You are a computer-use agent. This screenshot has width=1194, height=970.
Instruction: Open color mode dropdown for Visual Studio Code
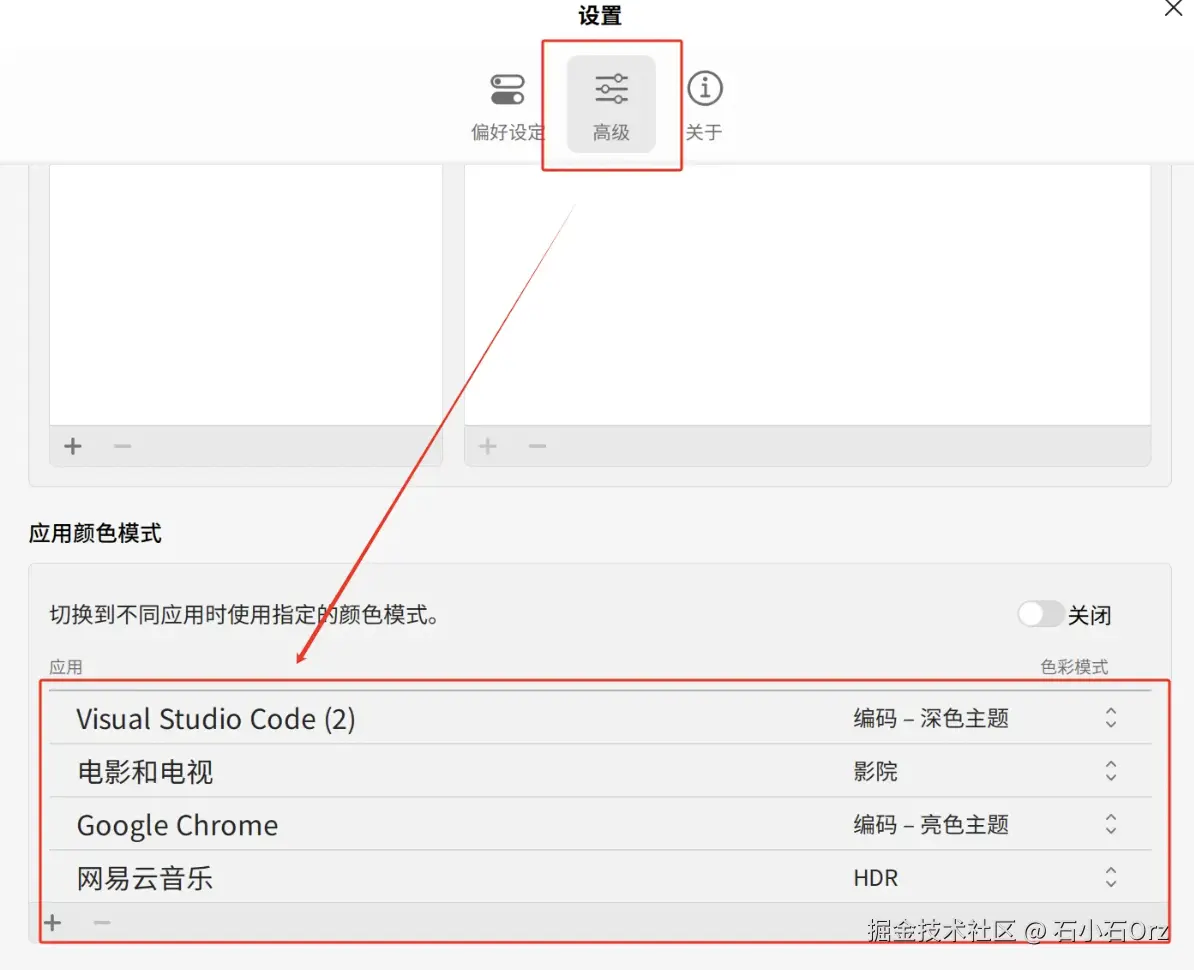coord(1111,717)
